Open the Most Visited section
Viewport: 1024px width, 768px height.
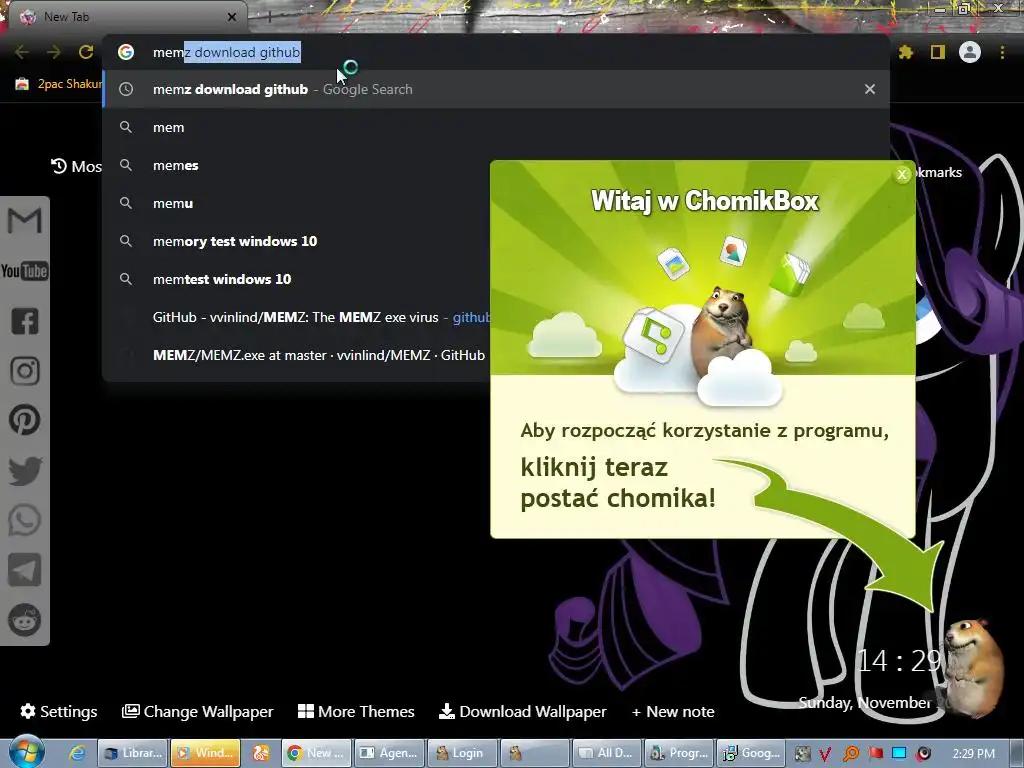pos(76,167)
